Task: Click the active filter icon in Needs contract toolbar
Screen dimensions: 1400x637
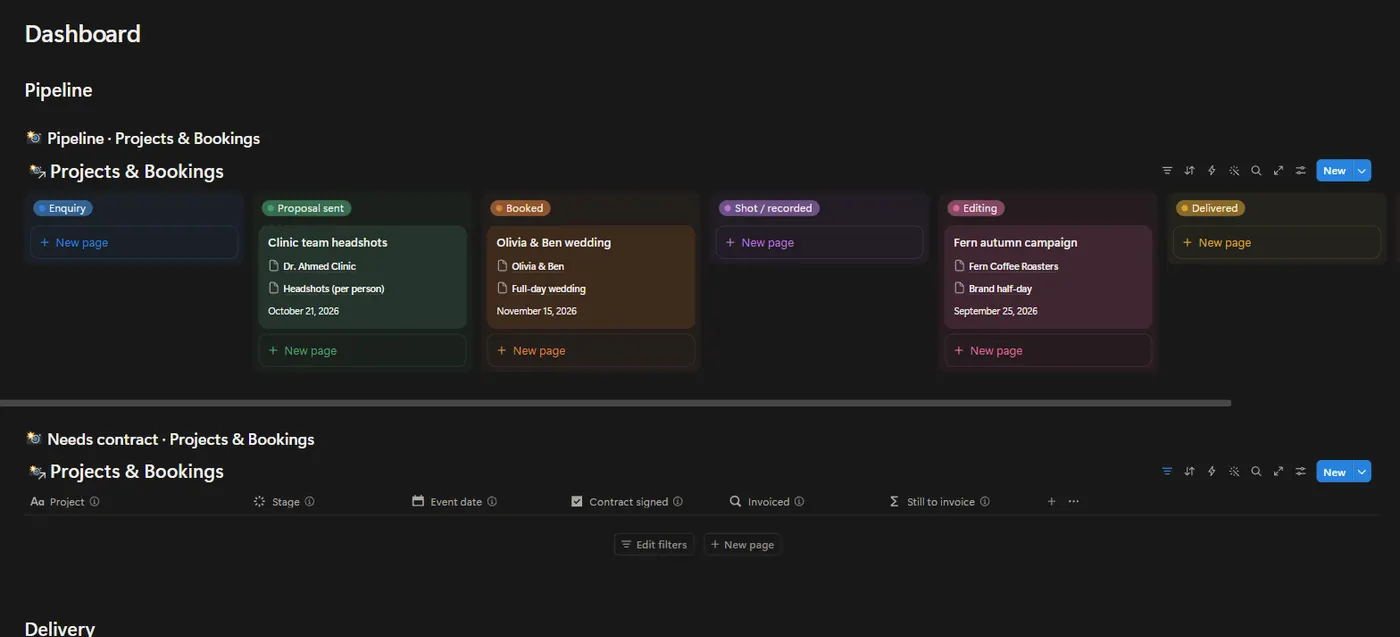Action: tap(1167, 472)
